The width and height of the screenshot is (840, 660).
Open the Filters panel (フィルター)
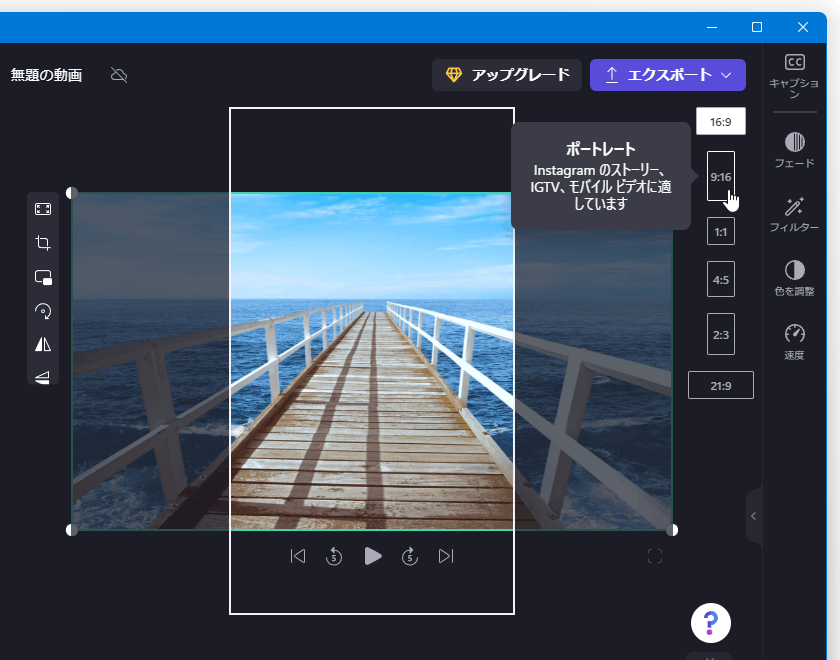794,214
